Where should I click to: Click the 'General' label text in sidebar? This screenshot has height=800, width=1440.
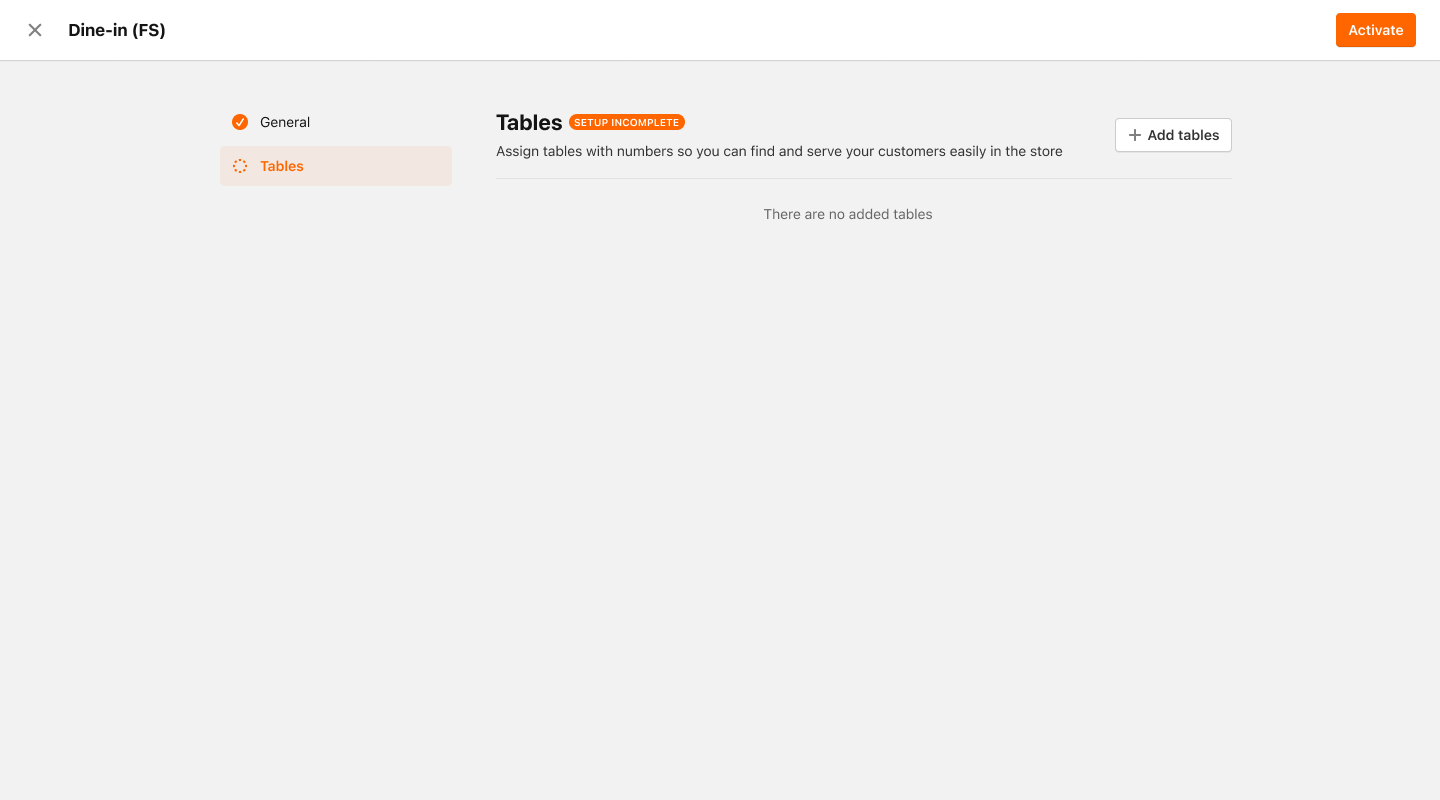[x=285, y=122]
